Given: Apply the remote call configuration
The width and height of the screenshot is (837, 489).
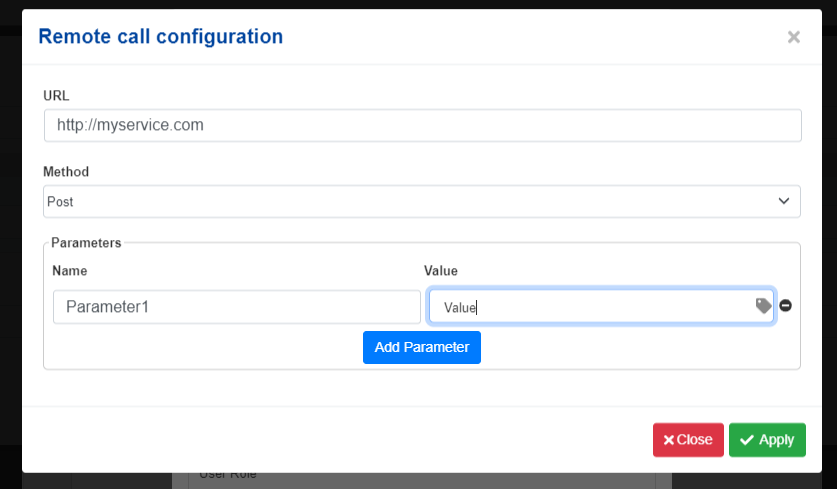Looking at the screenshot, I should tap(767, 440).
